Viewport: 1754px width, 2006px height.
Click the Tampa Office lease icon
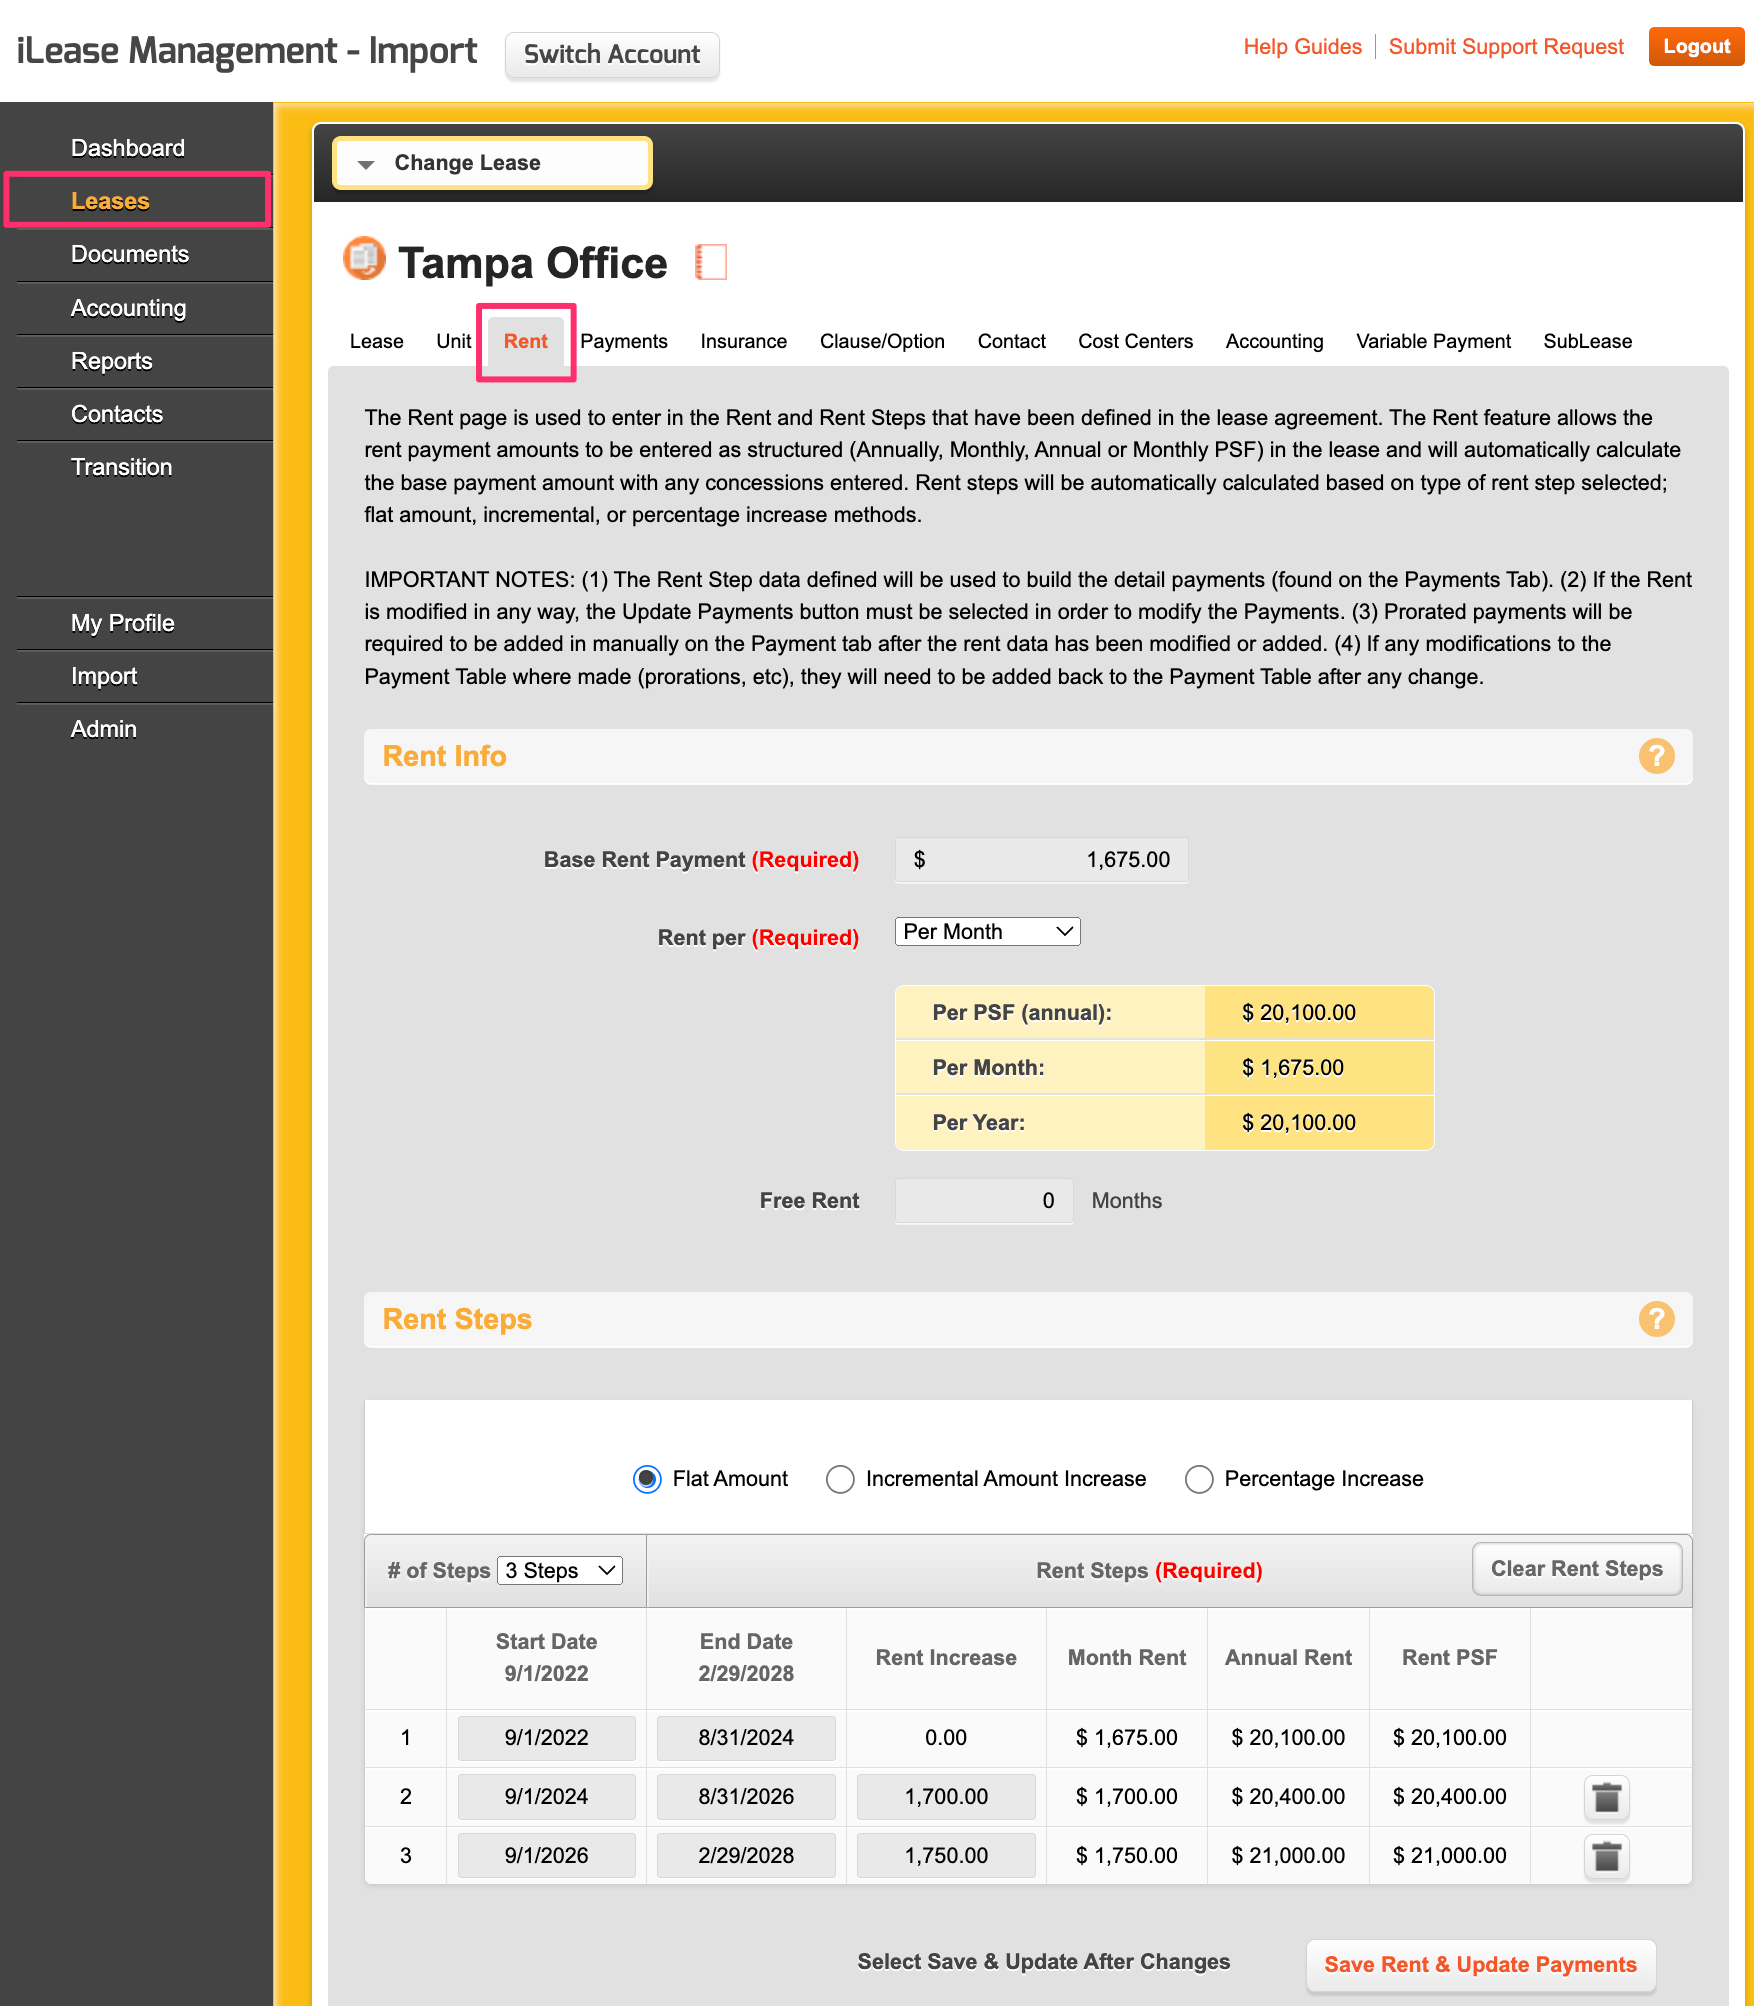364,259
